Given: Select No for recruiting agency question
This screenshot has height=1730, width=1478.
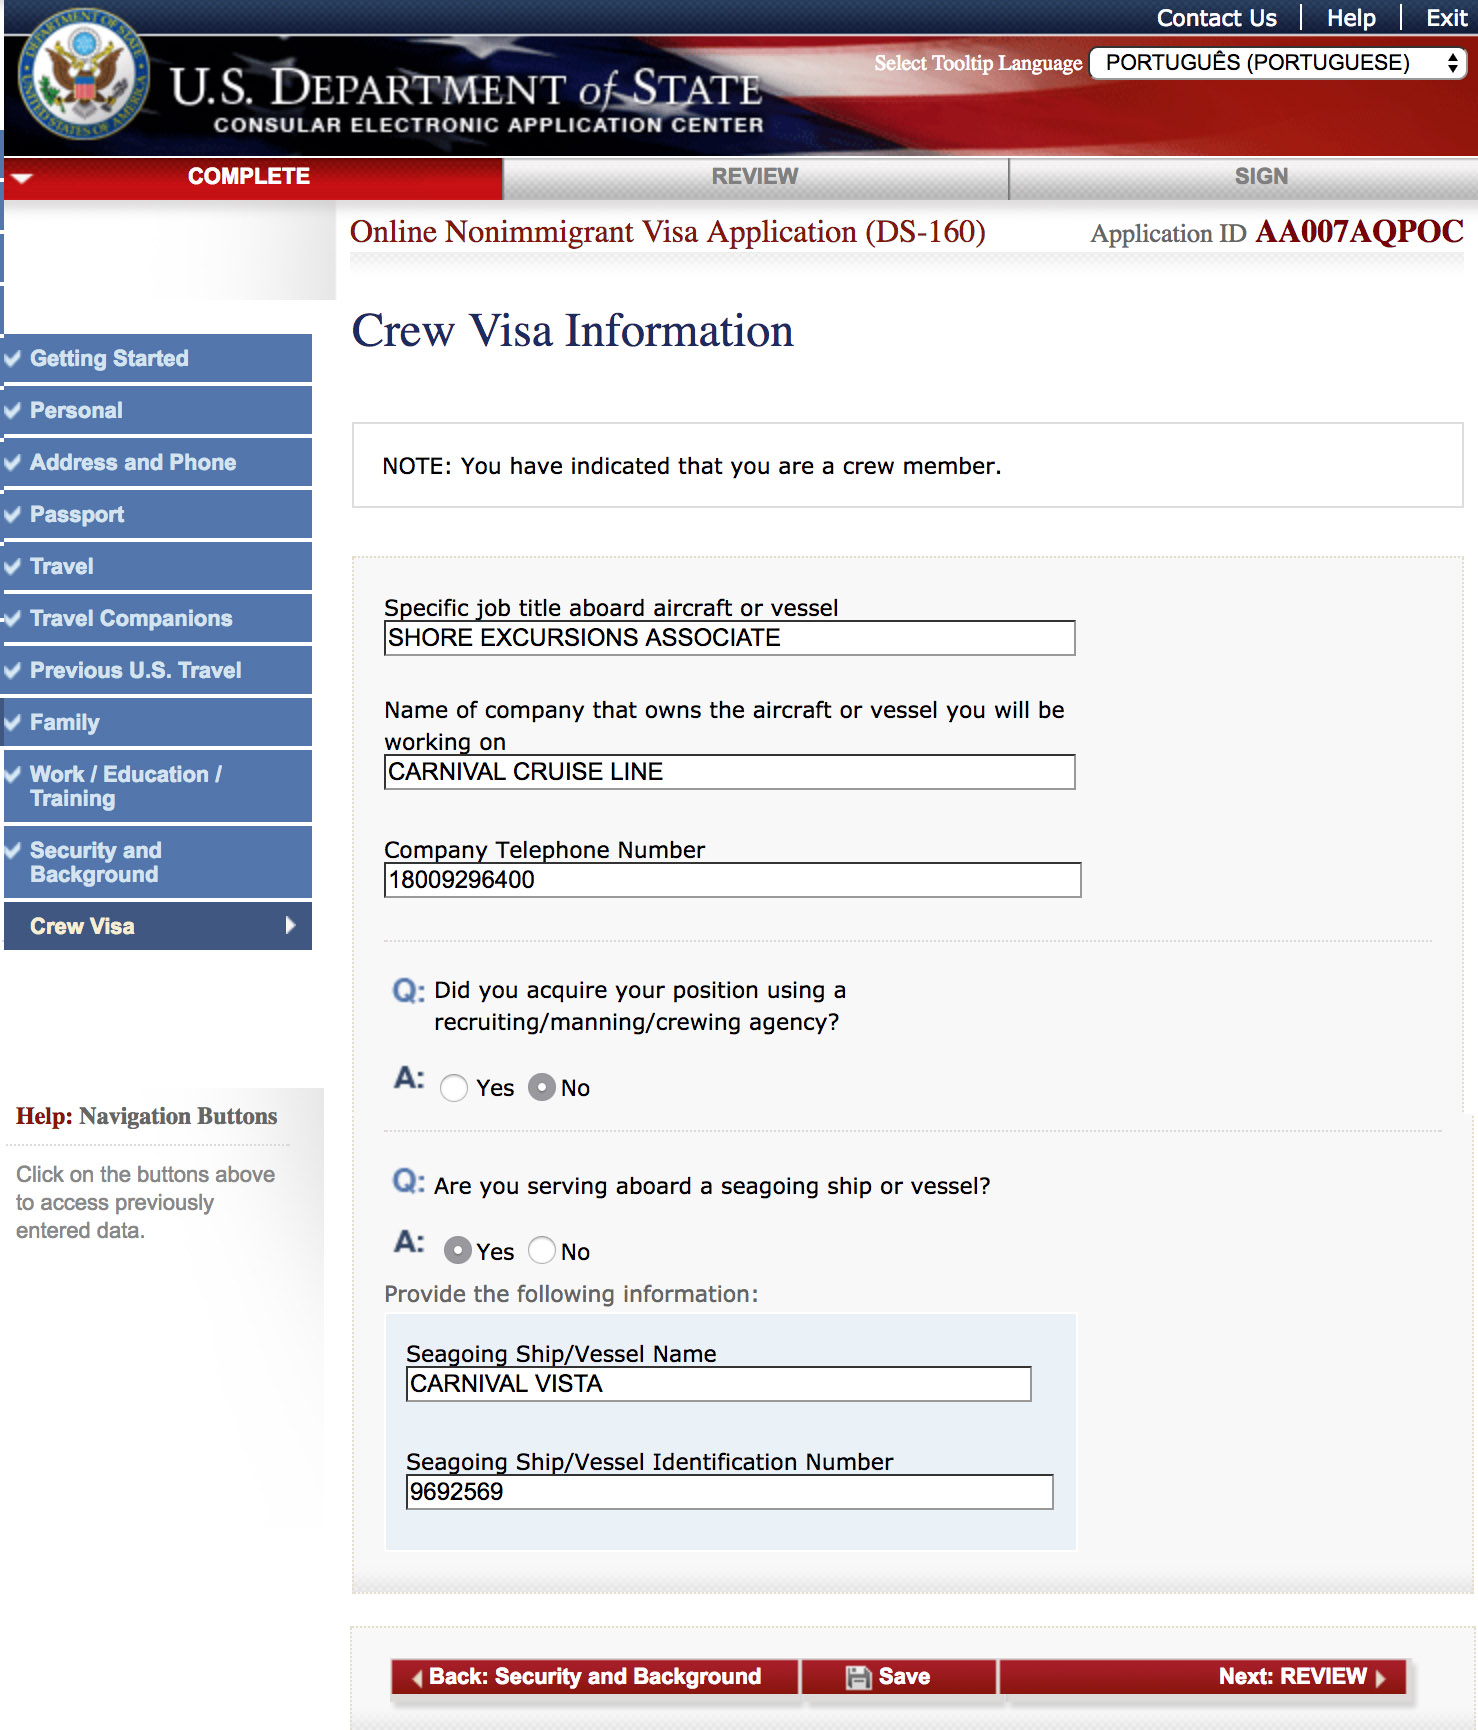Looking at the screenshot, I should click(x=542, y=1087).
